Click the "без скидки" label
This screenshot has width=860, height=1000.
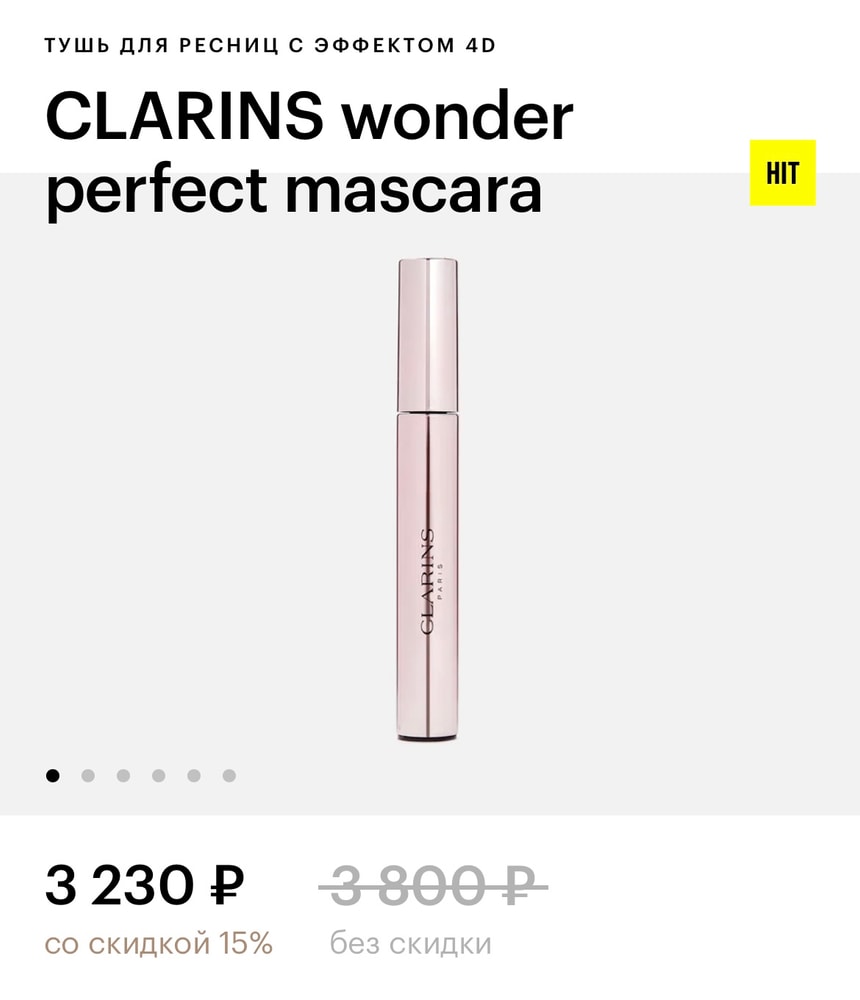click(410, 943)
